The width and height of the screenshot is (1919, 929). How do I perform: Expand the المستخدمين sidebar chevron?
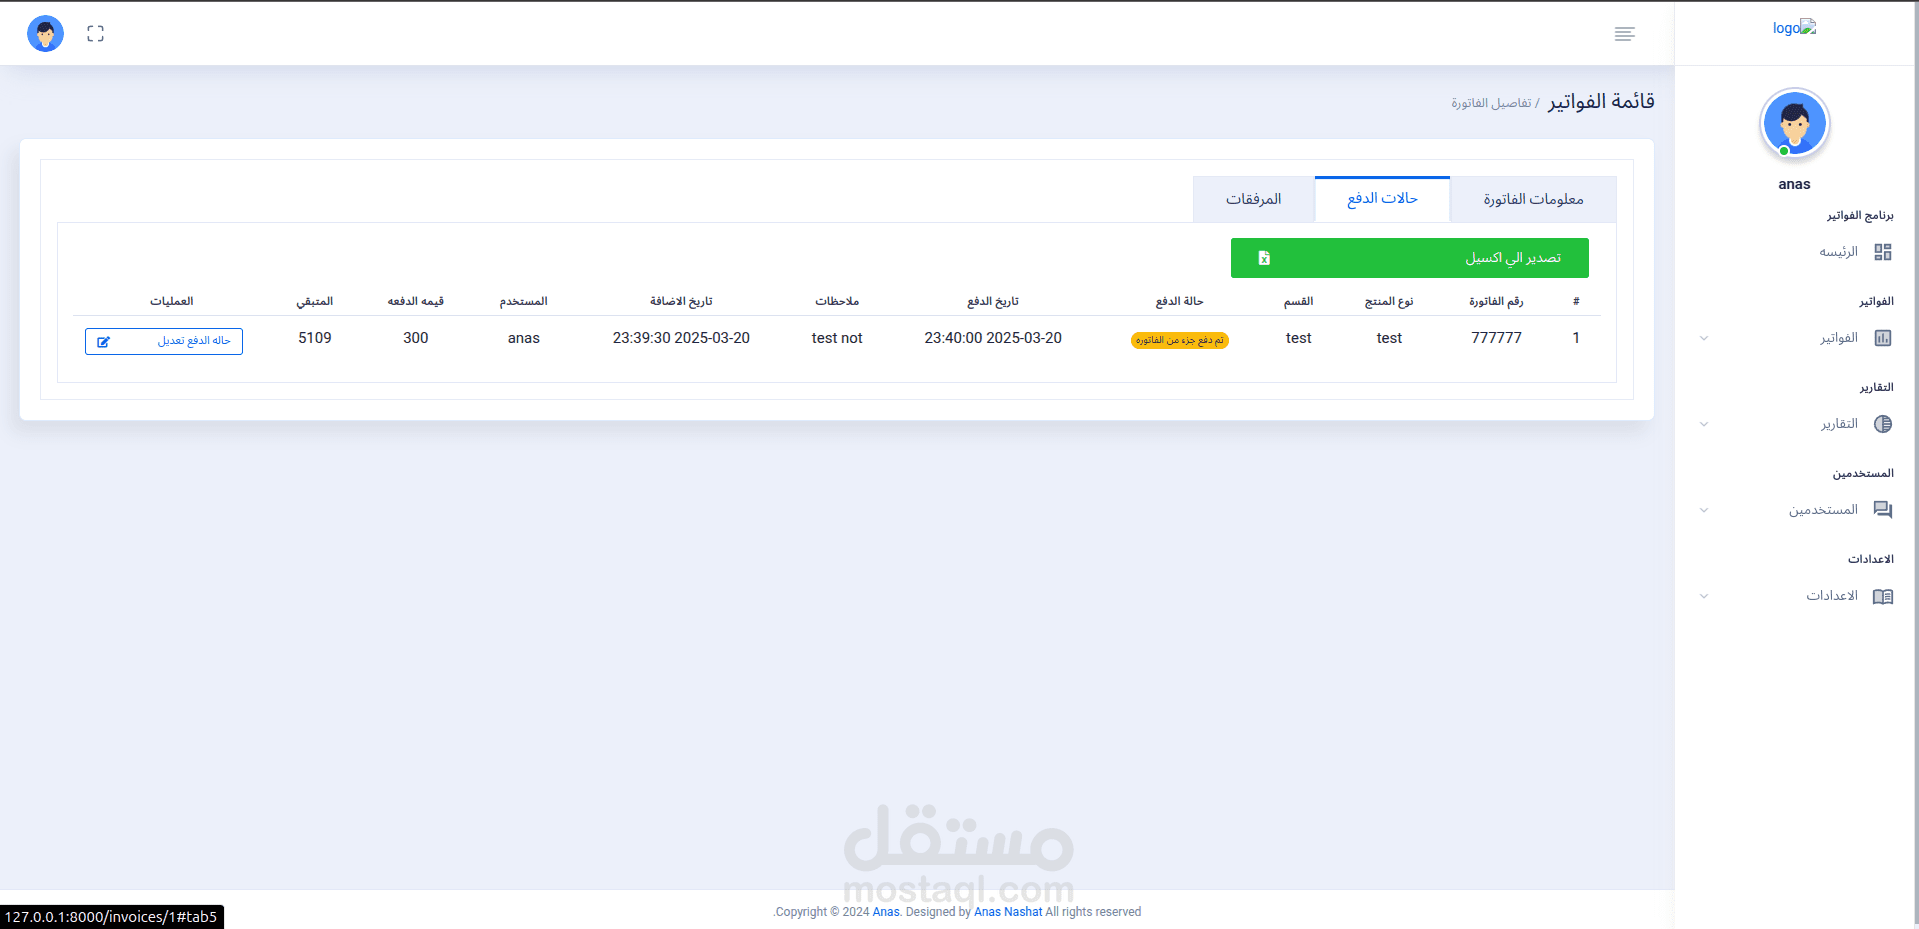click(x=1704, y=510)
